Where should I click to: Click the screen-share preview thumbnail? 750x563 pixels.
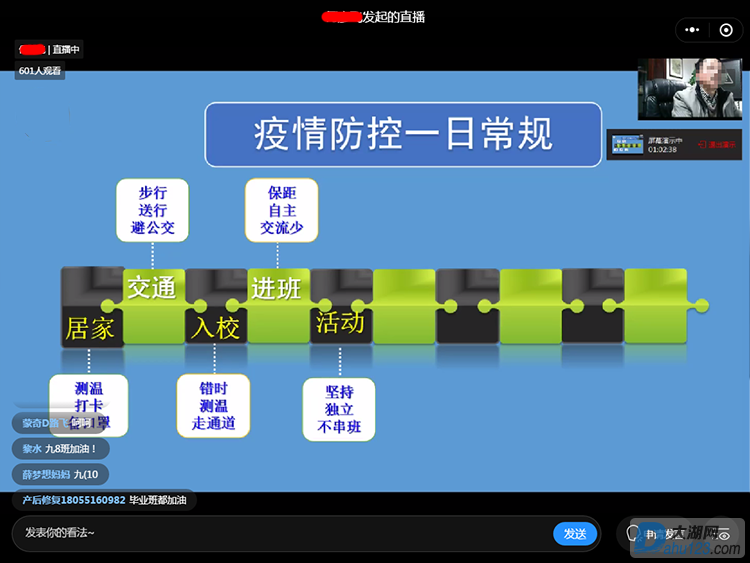(x=627, y=144)
